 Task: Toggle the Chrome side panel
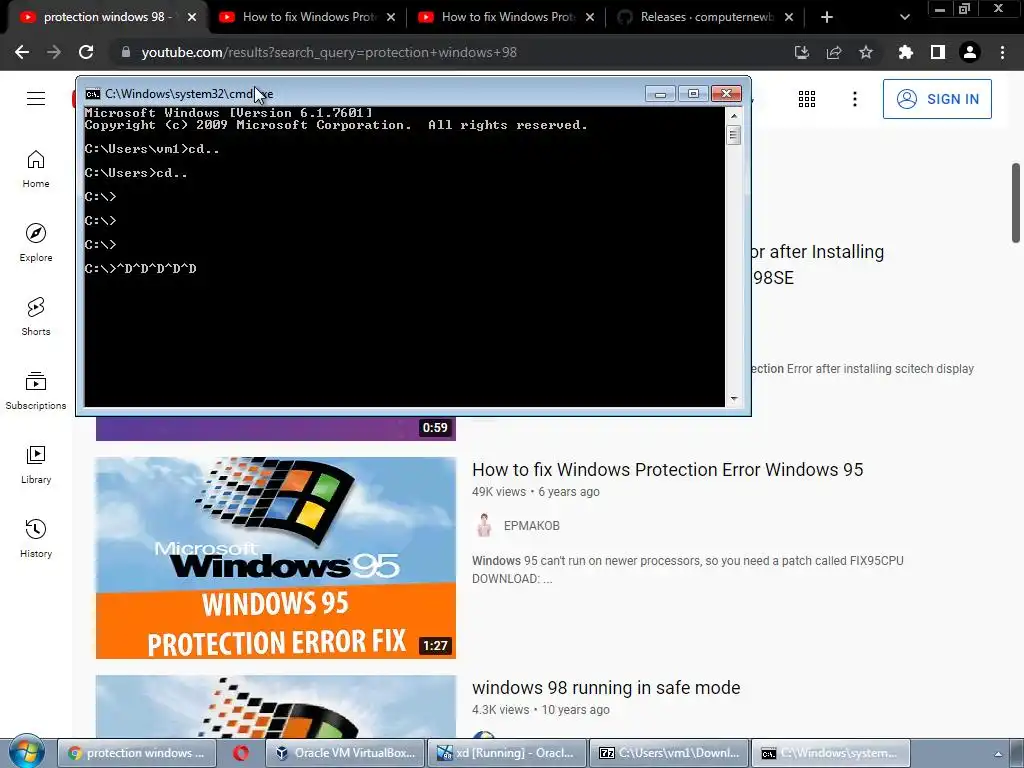pos(937,52)
